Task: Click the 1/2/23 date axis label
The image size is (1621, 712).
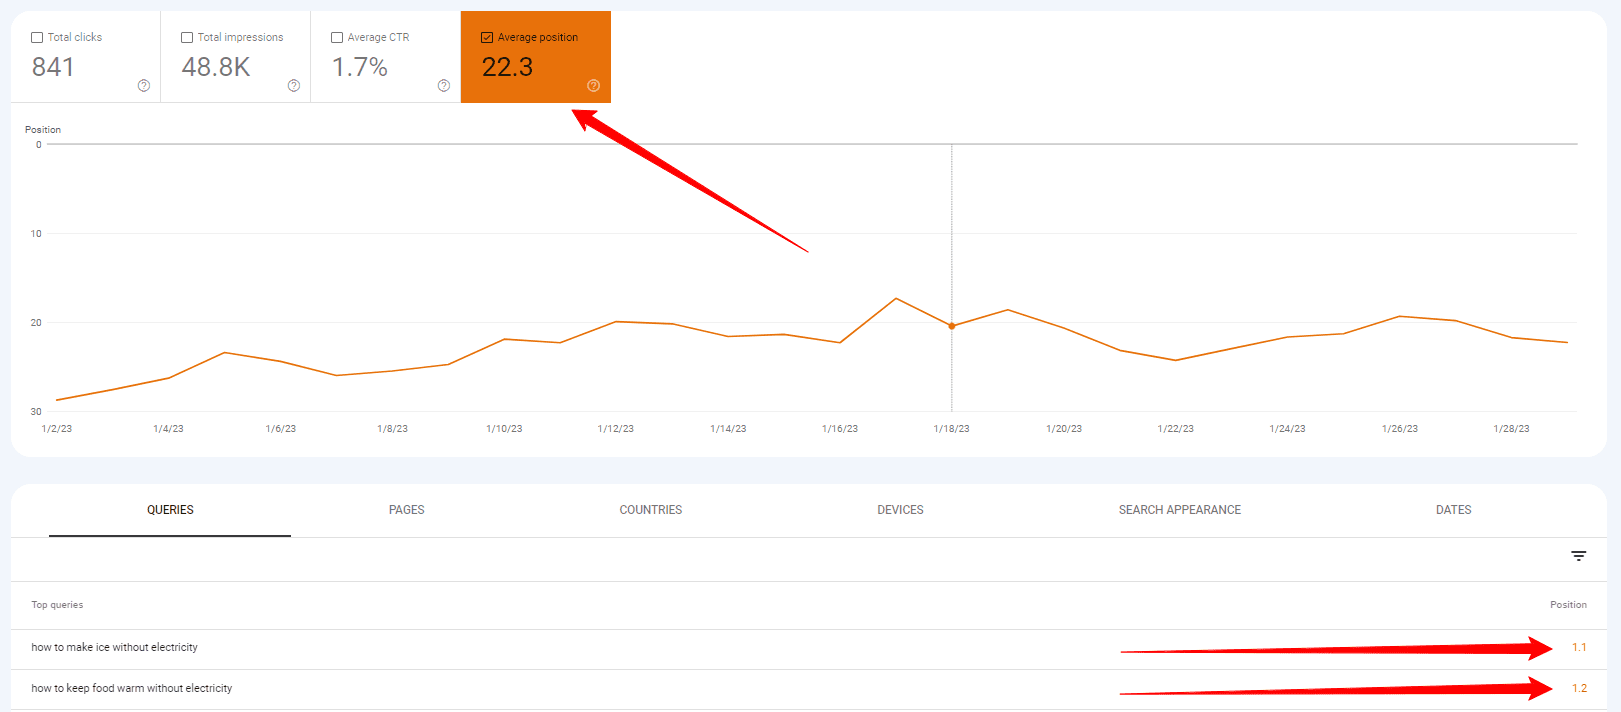Action: [x=57, y=429]
